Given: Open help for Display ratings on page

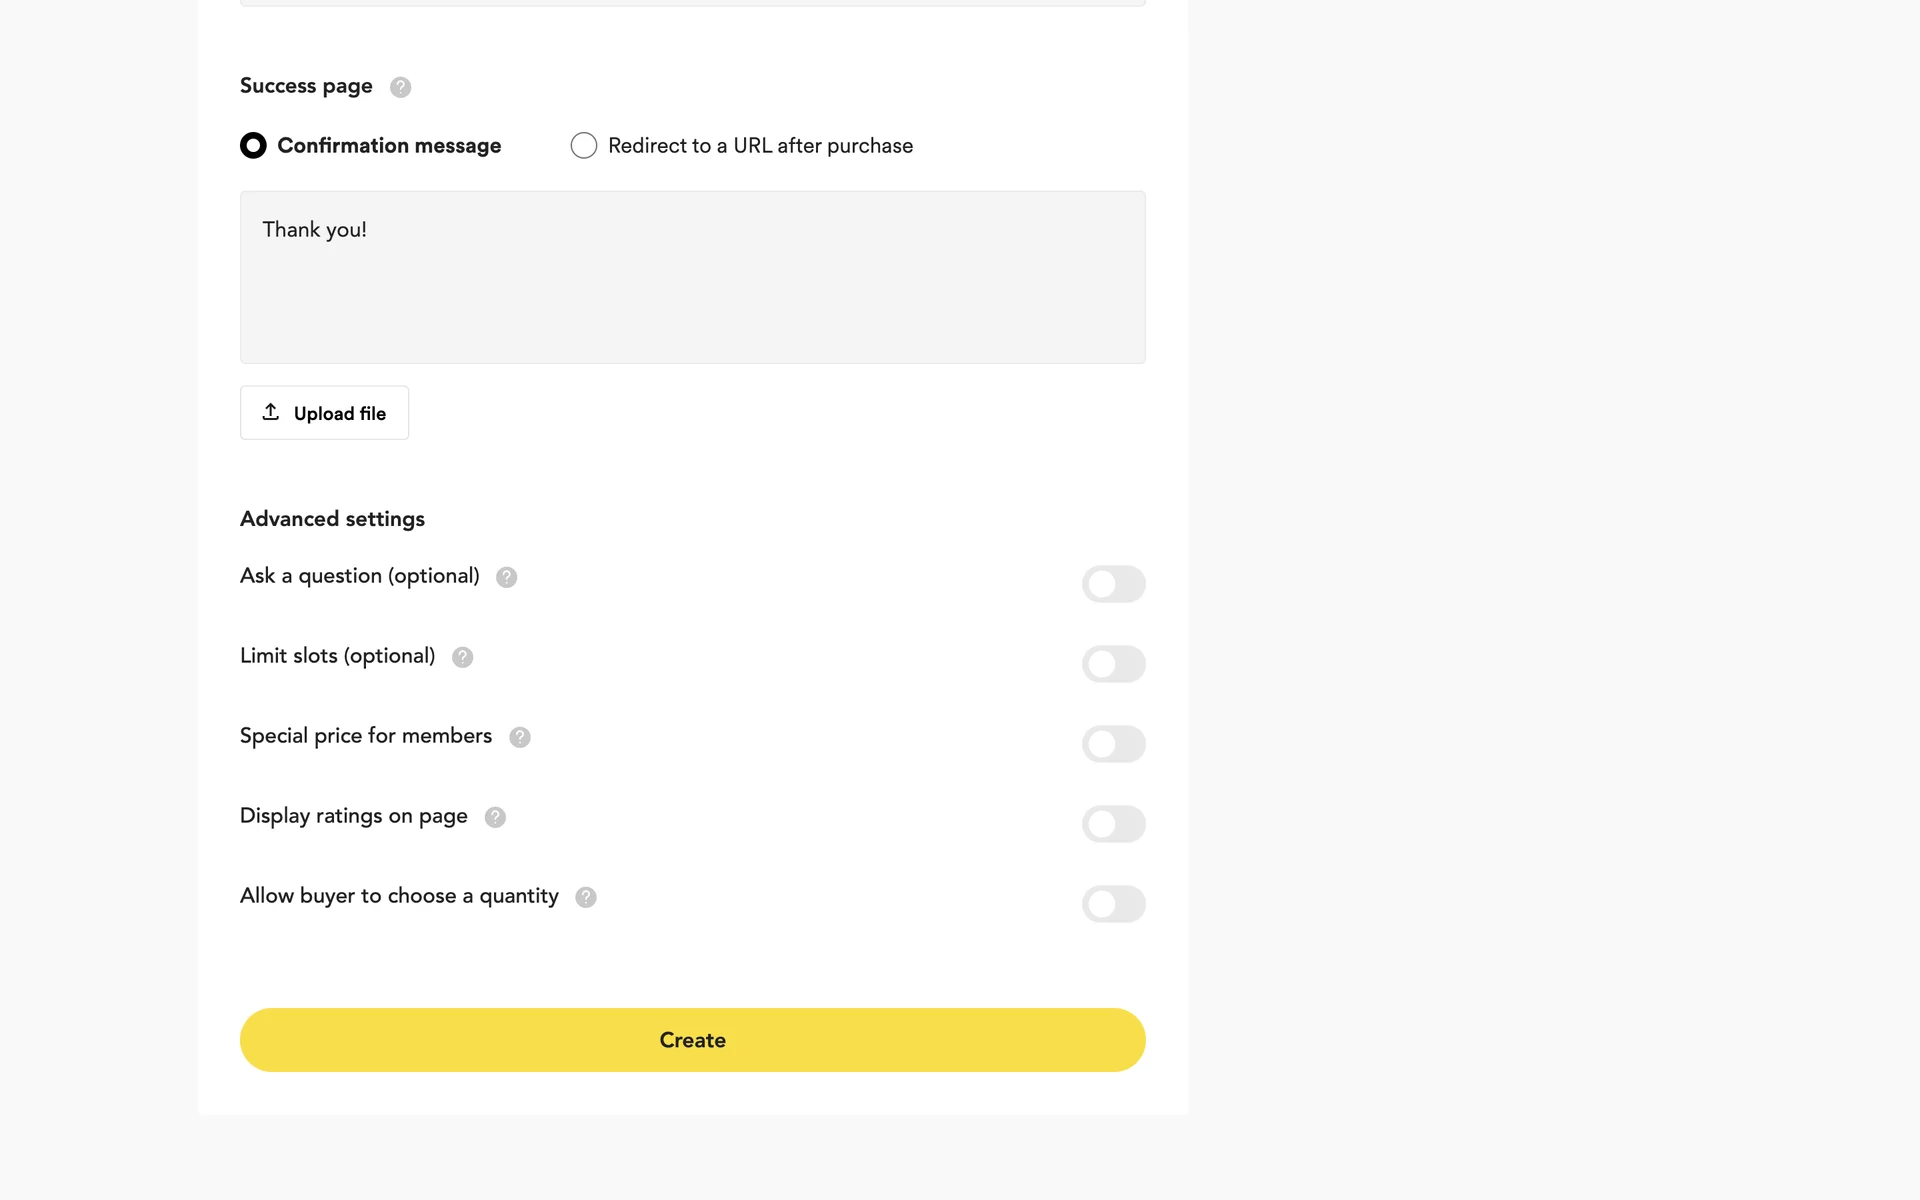Looking at the screenshot, I should 495,817.
